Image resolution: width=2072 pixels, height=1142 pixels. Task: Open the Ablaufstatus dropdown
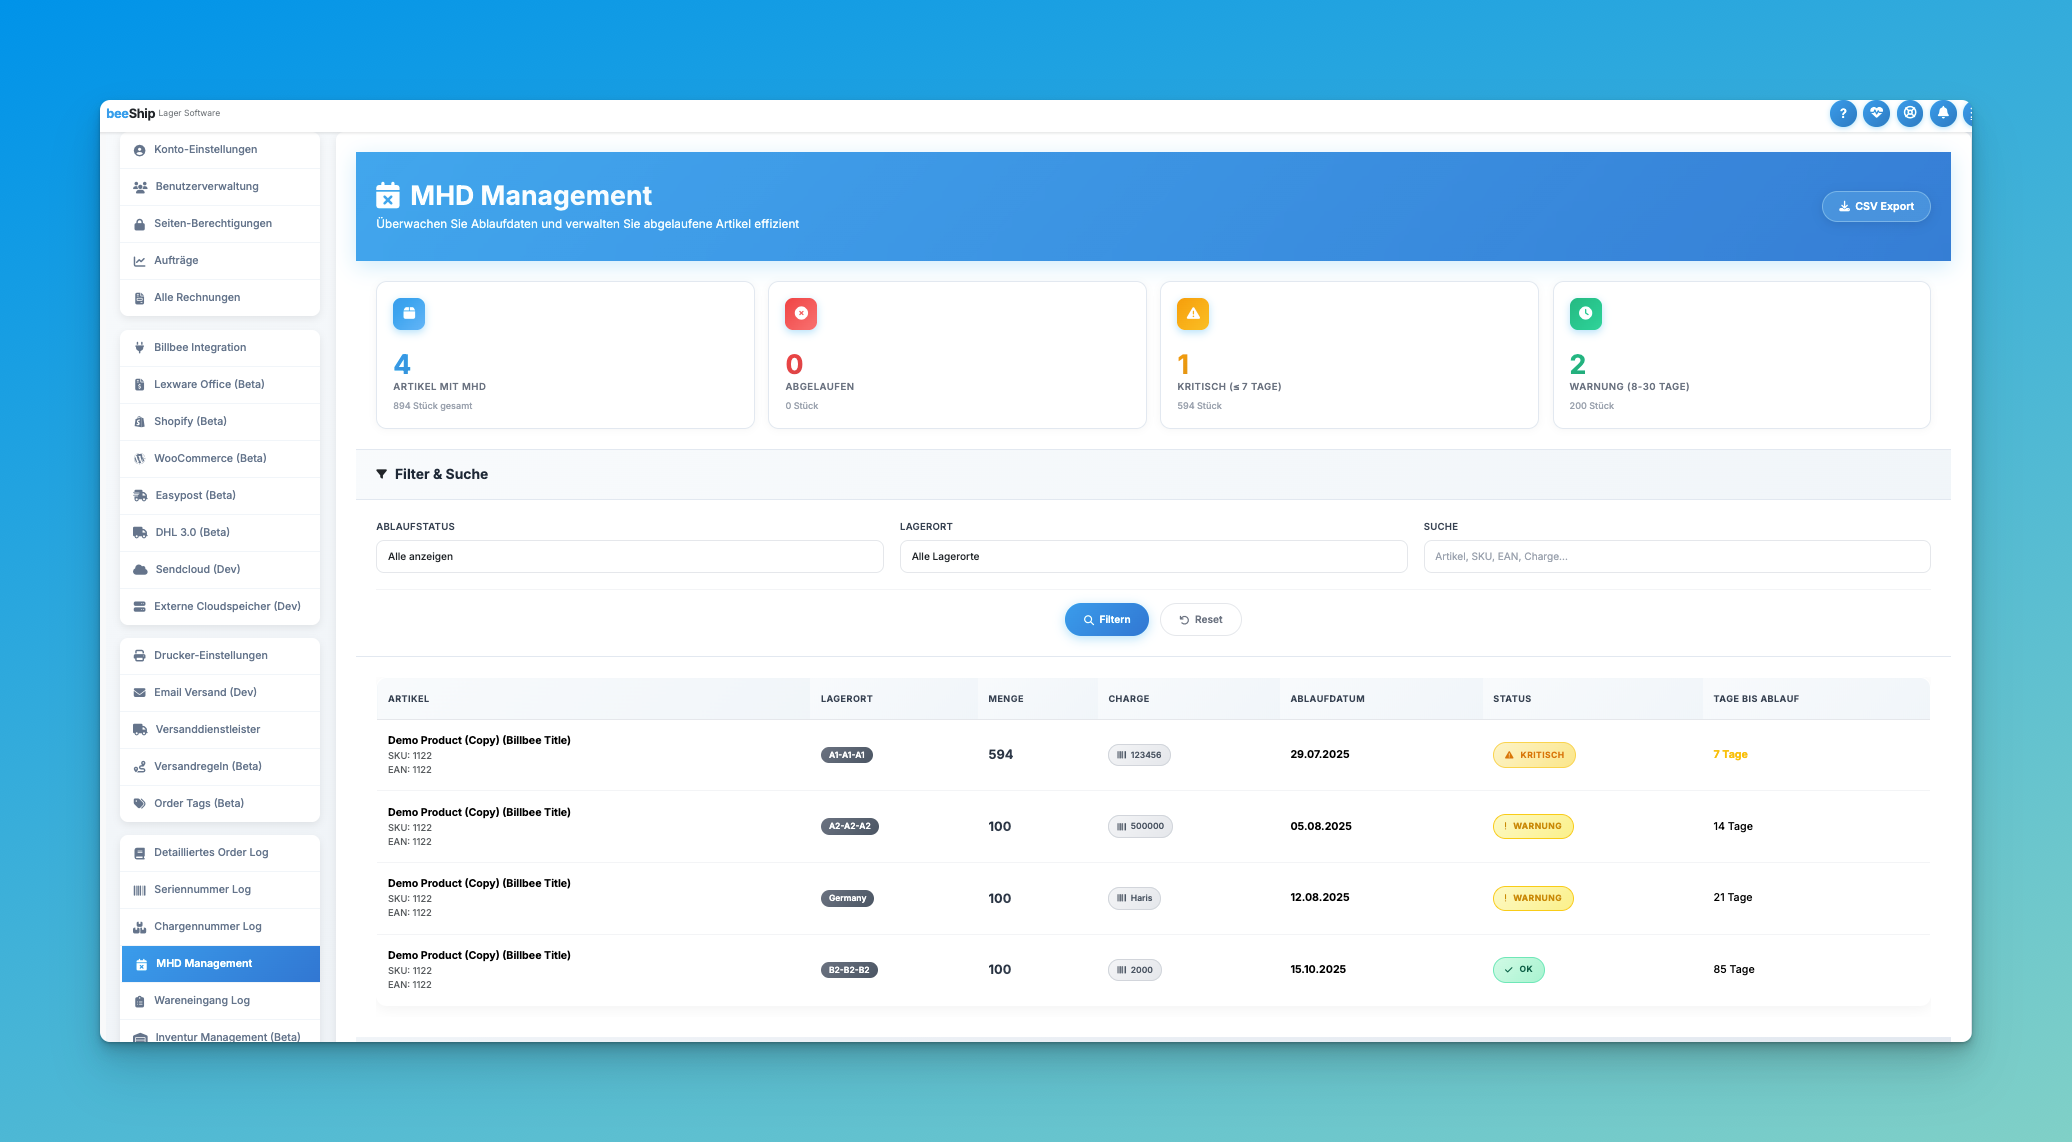pyautogui.click(x=629, y=557)
